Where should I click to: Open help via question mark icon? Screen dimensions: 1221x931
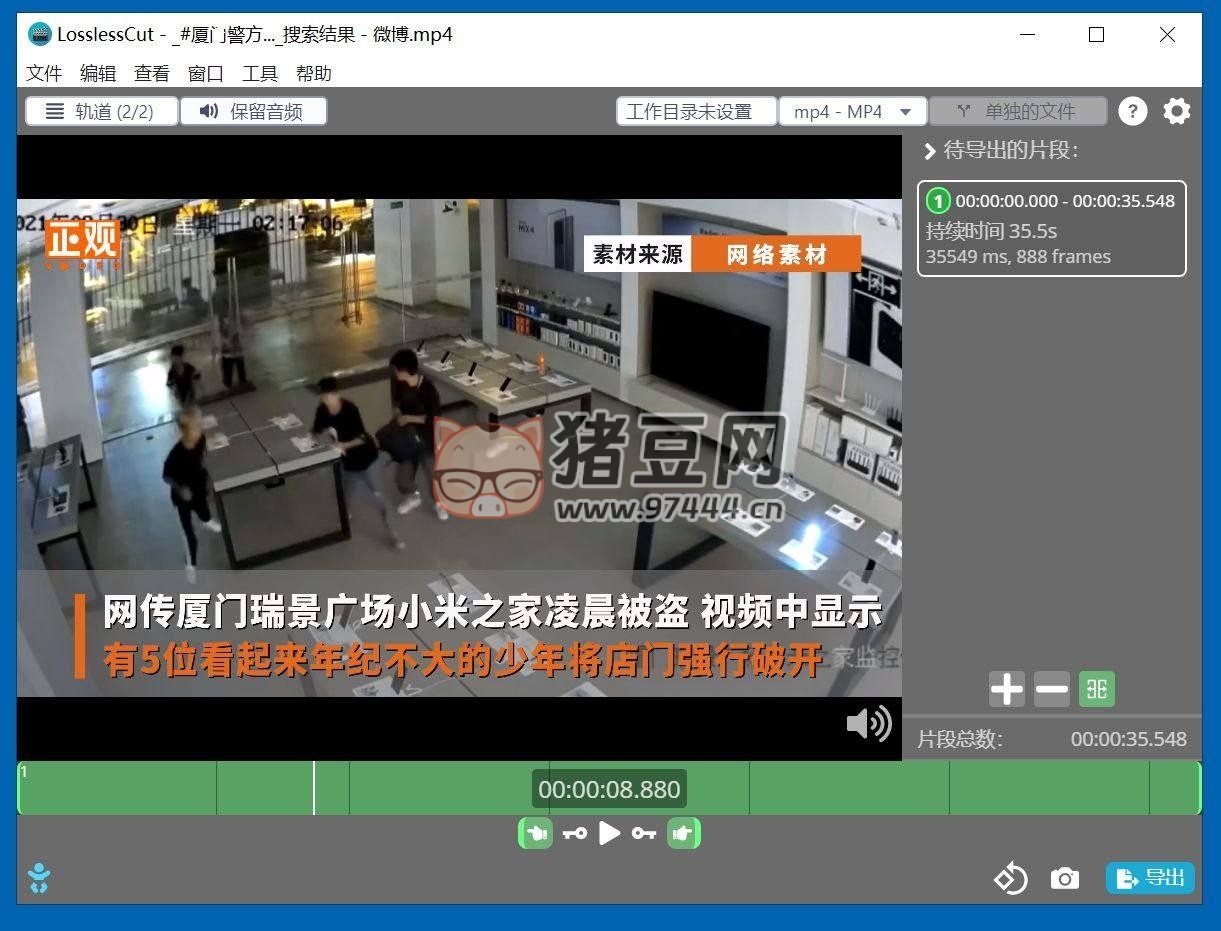click(1132, 111)
